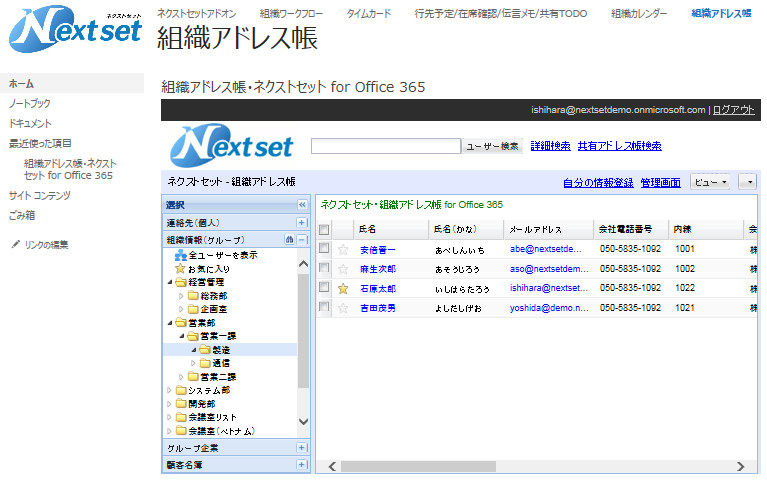Open the 管理画面 link

tap(660, 183)
